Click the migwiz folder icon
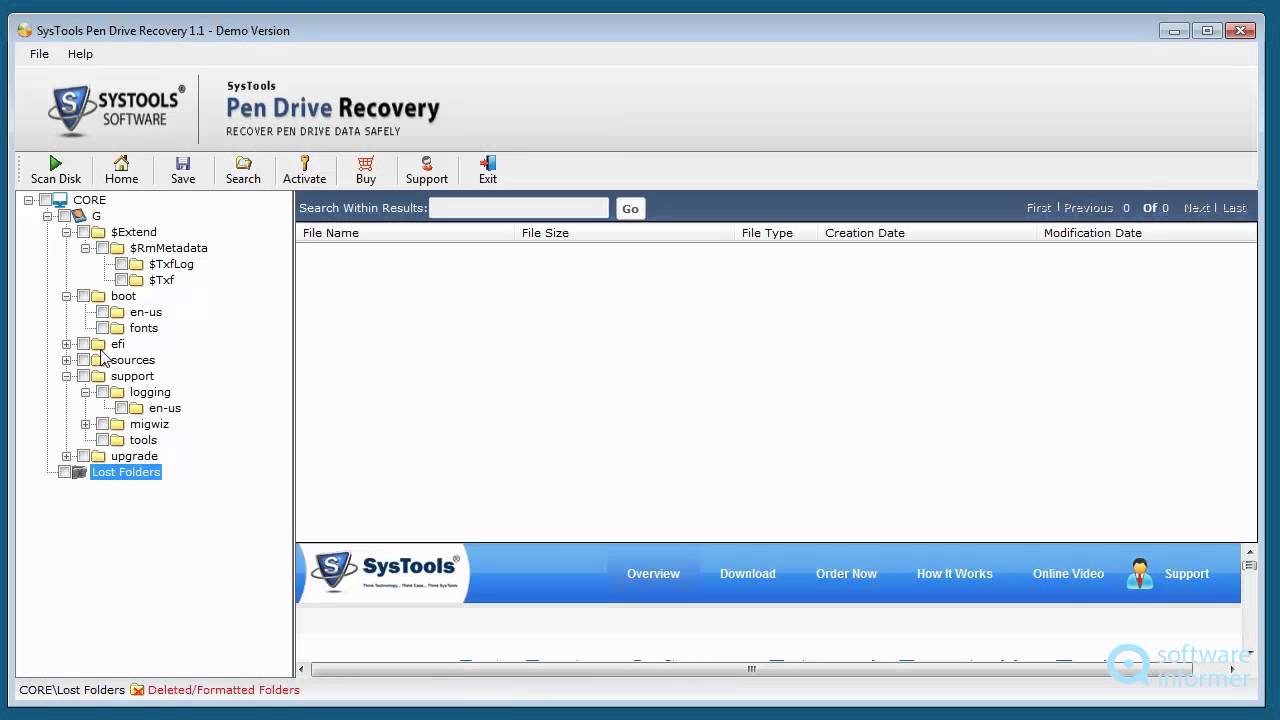 (117, 424)
